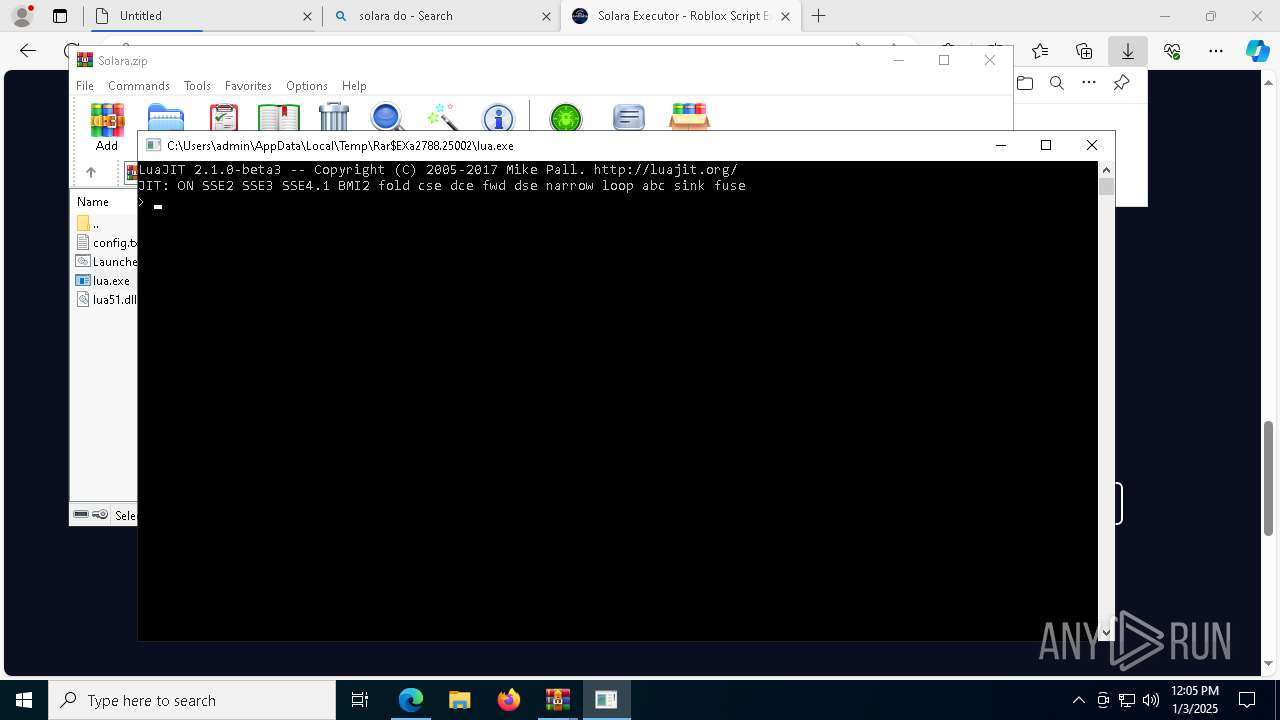The image size is (1280, 720).
Task: Open Windows Start menu
Action: click(x=24, y=700)
